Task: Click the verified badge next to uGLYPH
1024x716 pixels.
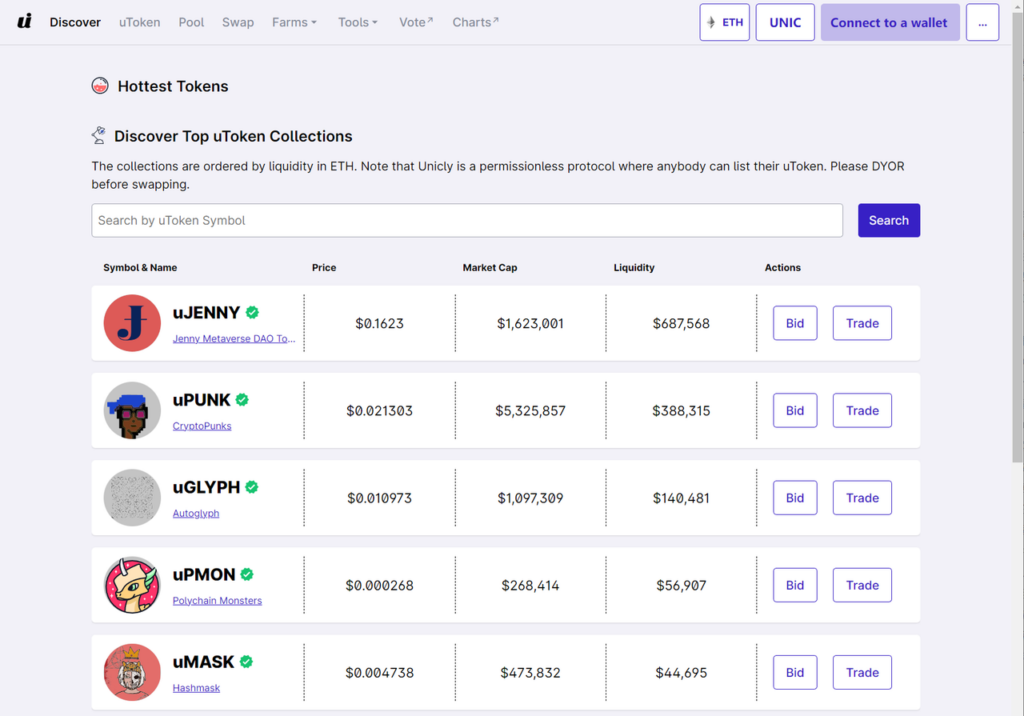Action: pyautogui.click(x=252, y=487)
